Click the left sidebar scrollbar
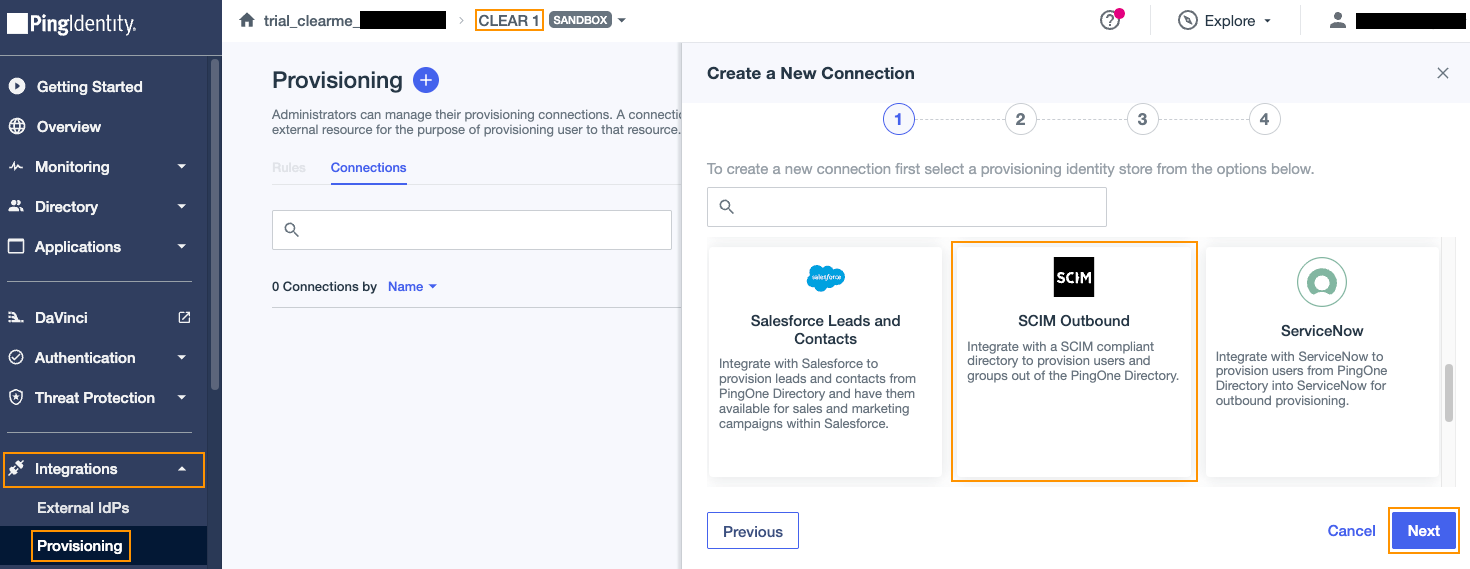Screen dimensions: 1470x569 click(x=215, y=224)
